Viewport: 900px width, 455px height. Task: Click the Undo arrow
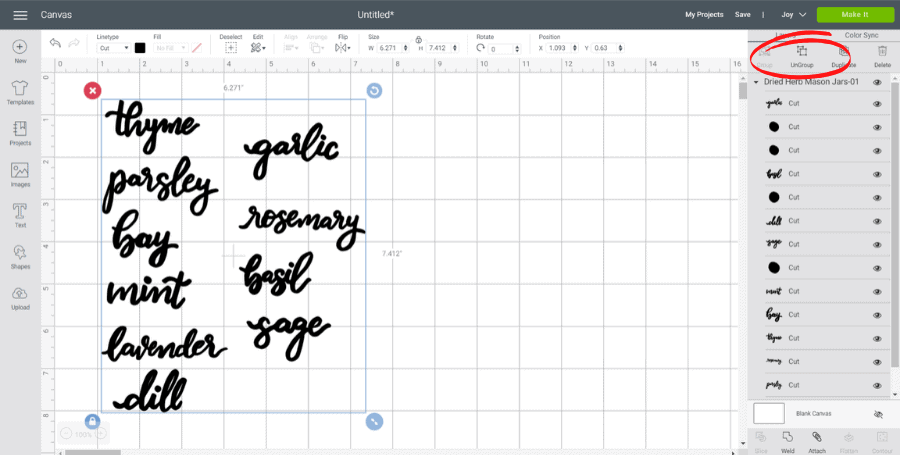56,44
